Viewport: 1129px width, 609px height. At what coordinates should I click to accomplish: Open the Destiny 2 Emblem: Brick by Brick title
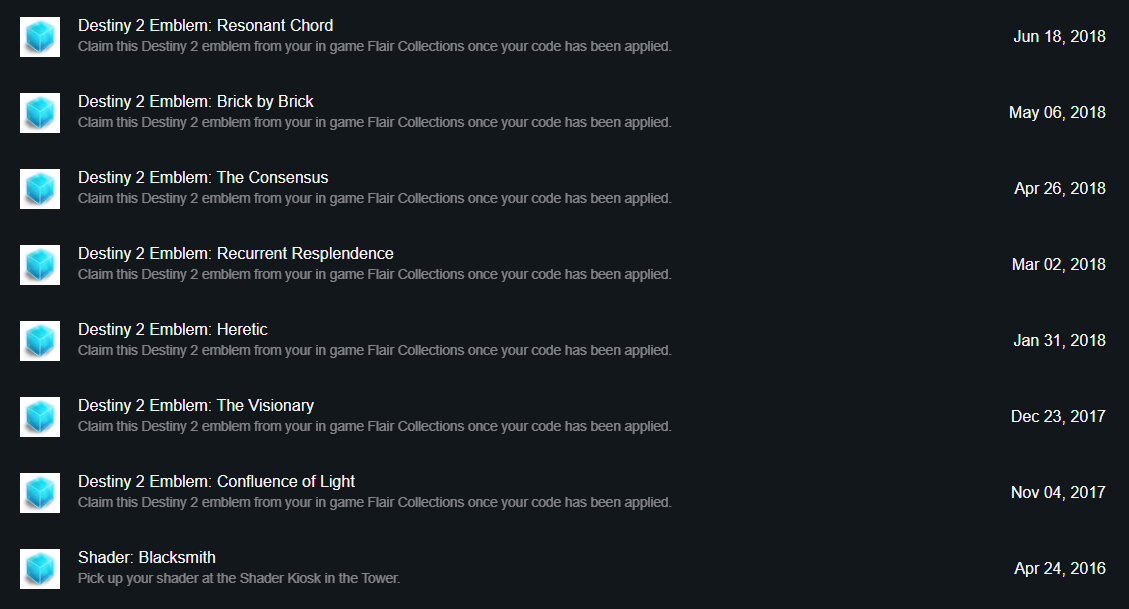click(196, 102)
